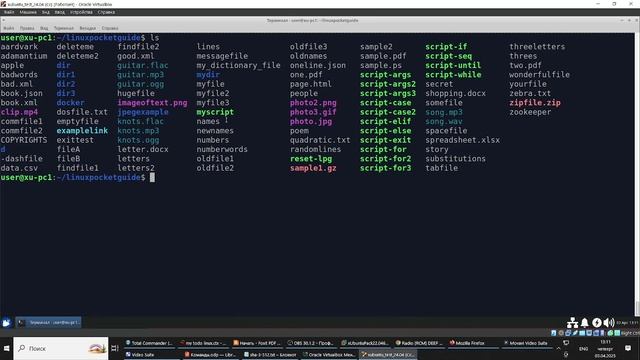Click script-while filename

453,75
